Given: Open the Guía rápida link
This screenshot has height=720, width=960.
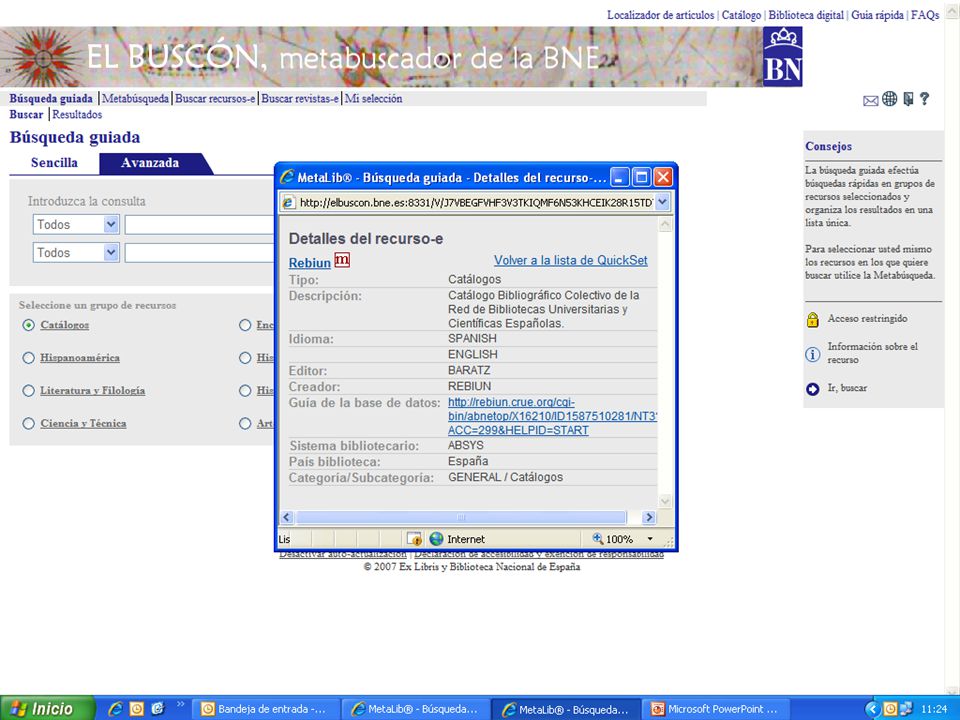Looking at the screenshot, I should point(877,15).
